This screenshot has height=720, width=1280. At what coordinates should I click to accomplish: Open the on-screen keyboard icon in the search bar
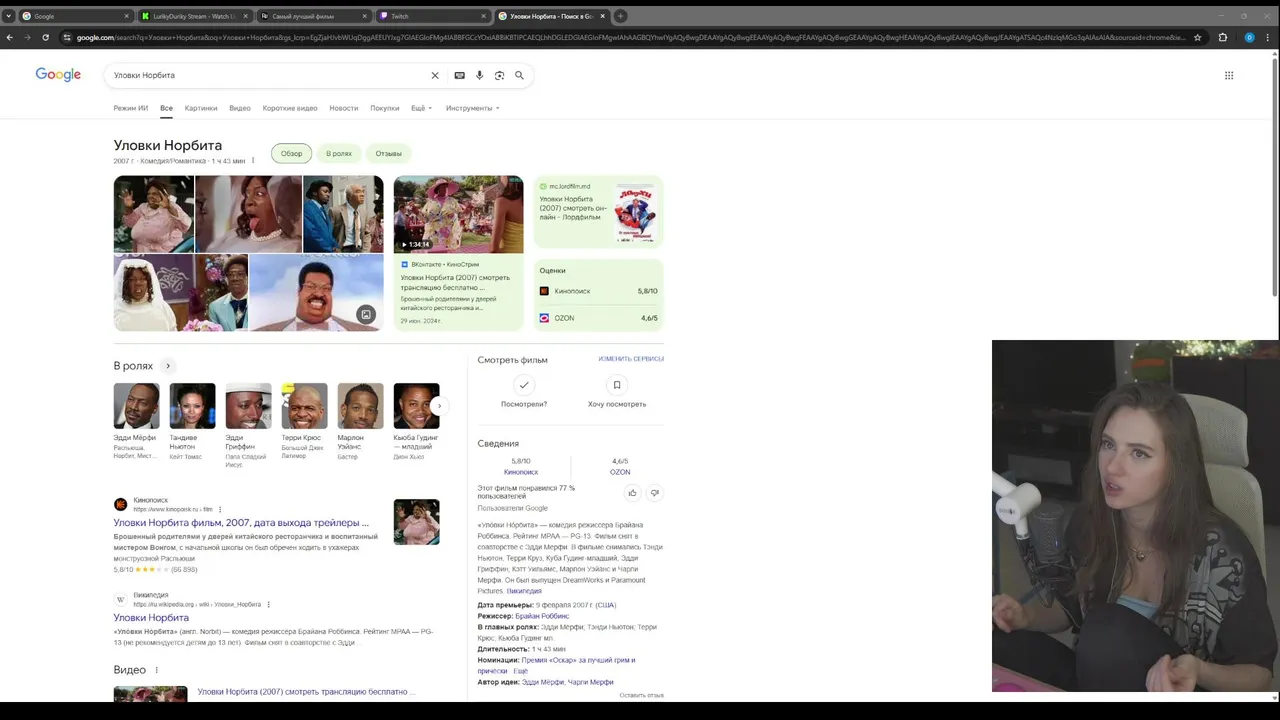(459, 75)
